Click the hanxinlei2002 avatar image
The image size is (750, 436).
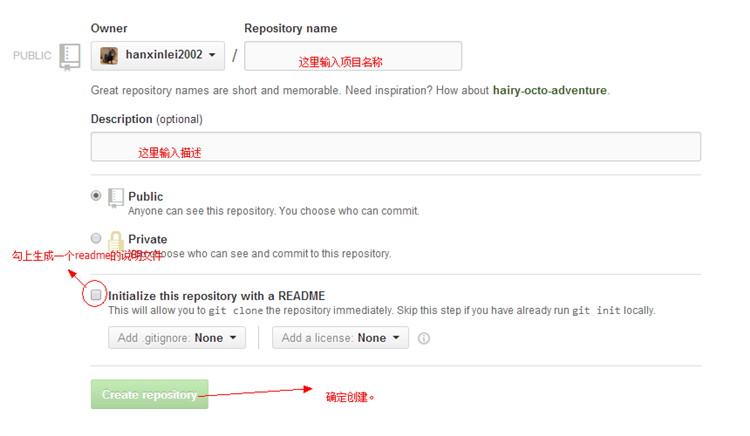(x=109, y=56)
